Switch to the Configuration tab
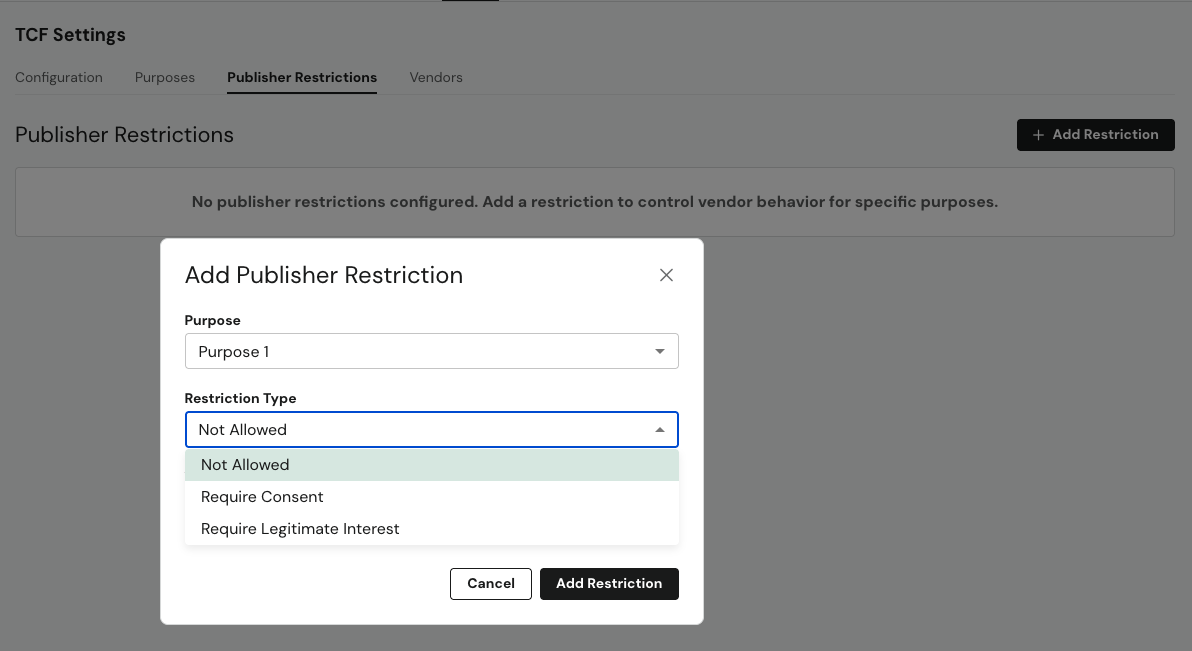 59,78
